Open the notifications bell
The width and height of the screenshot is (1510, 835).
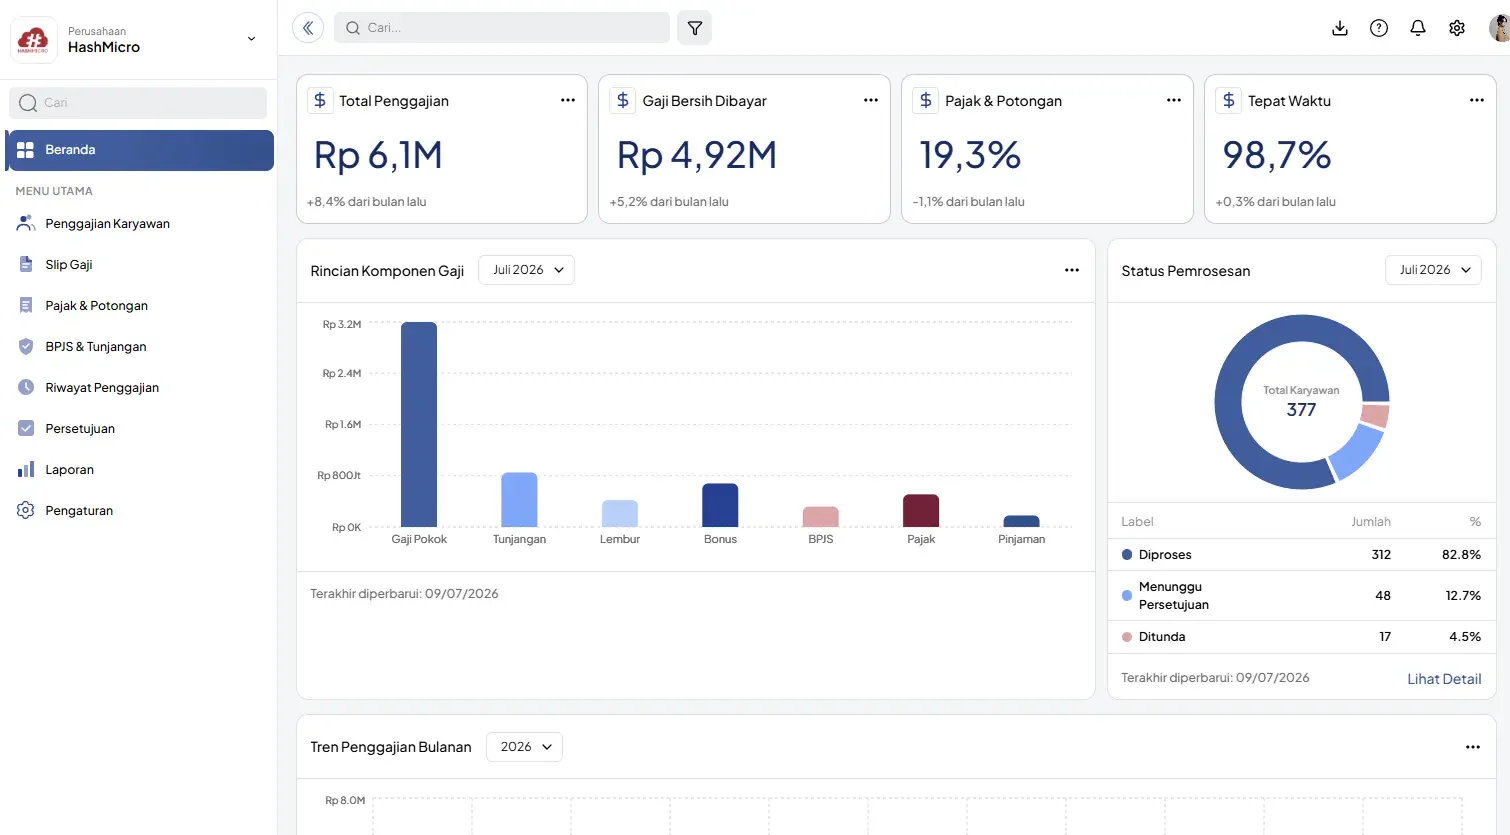(x=1418, y=28)
